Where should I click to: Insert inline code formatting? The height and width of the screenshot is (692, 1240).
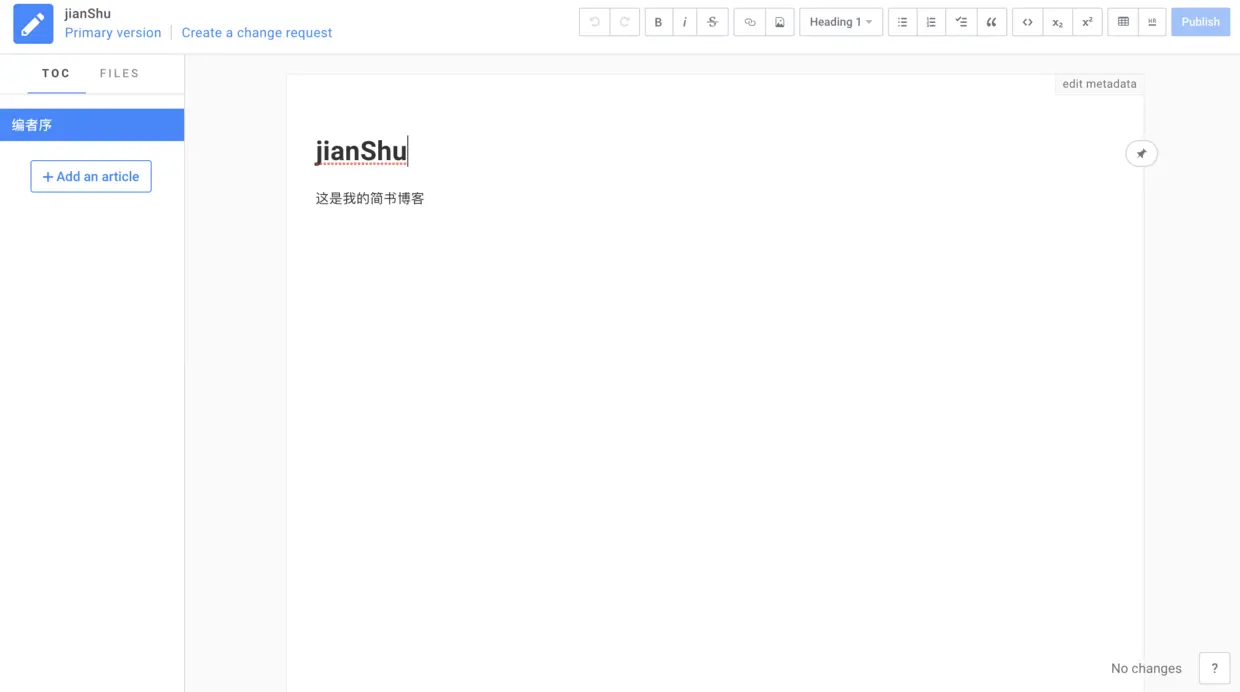[x=1027, y=22]
